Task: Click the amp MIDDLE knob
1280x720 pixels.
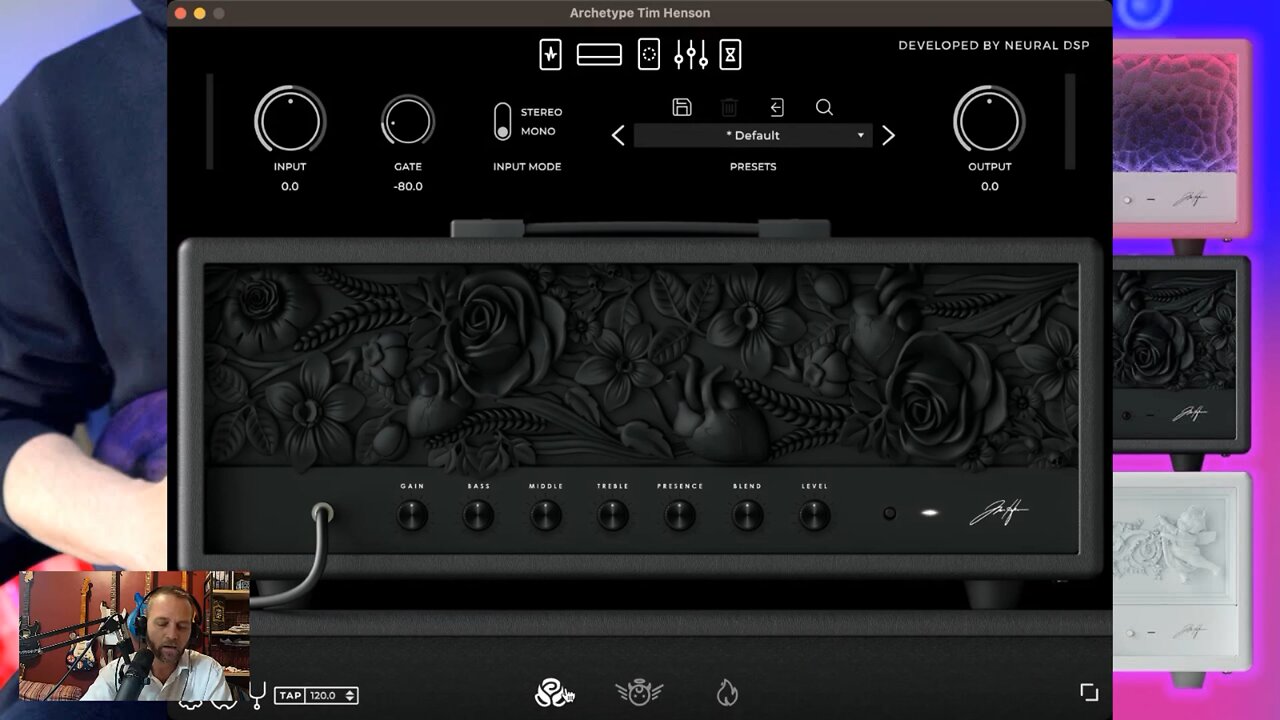Action: 546,515
